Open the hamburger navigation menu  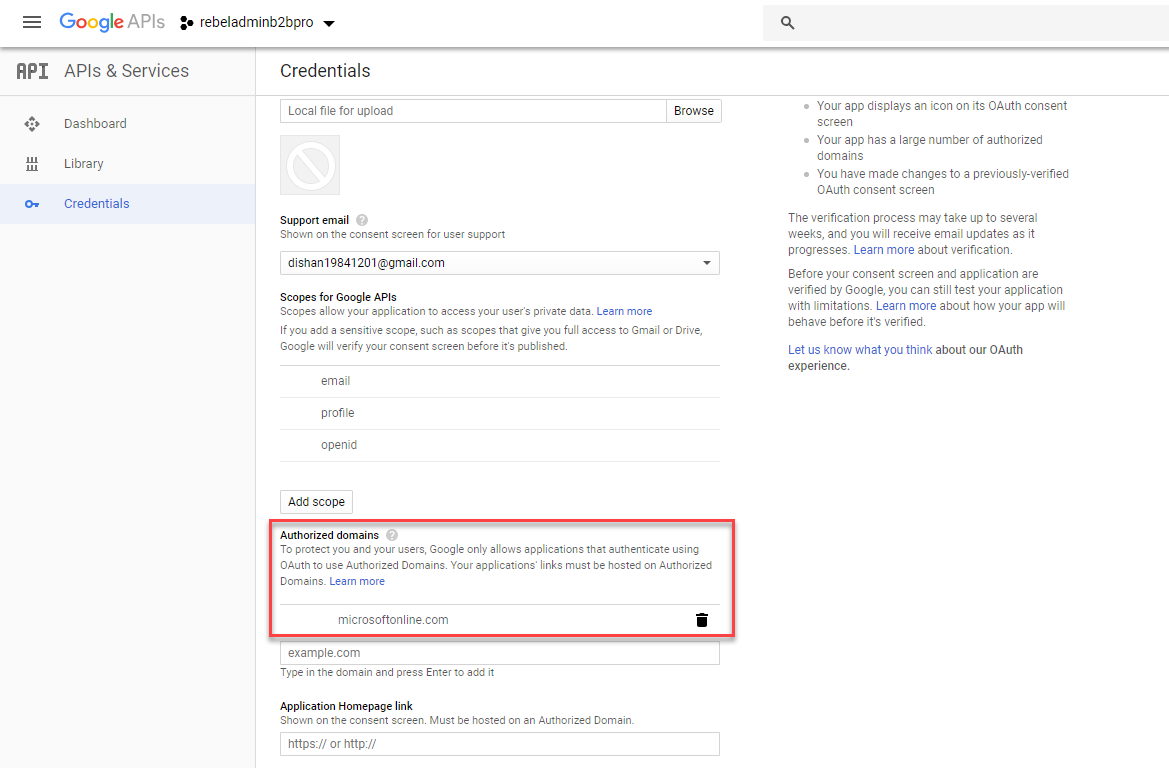pos(31,22)
